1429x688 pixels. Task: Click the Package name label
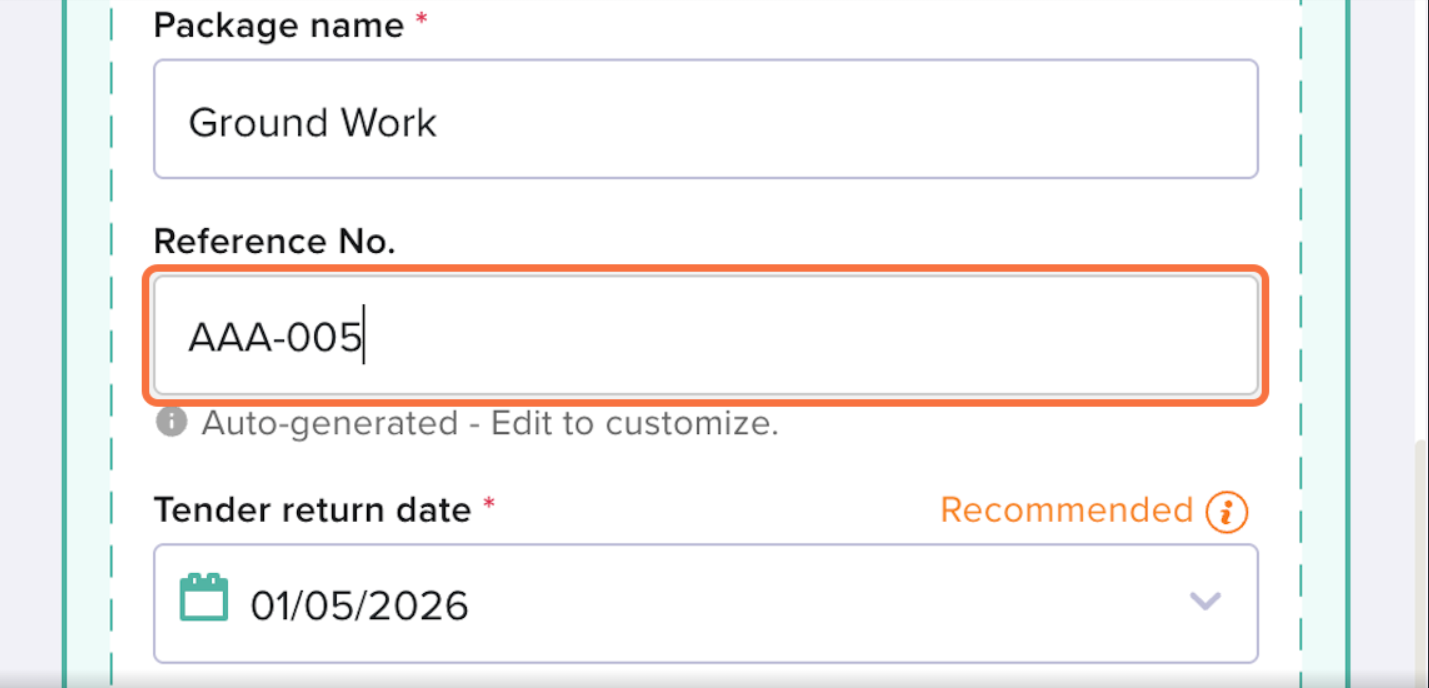[x=279, y=26]
